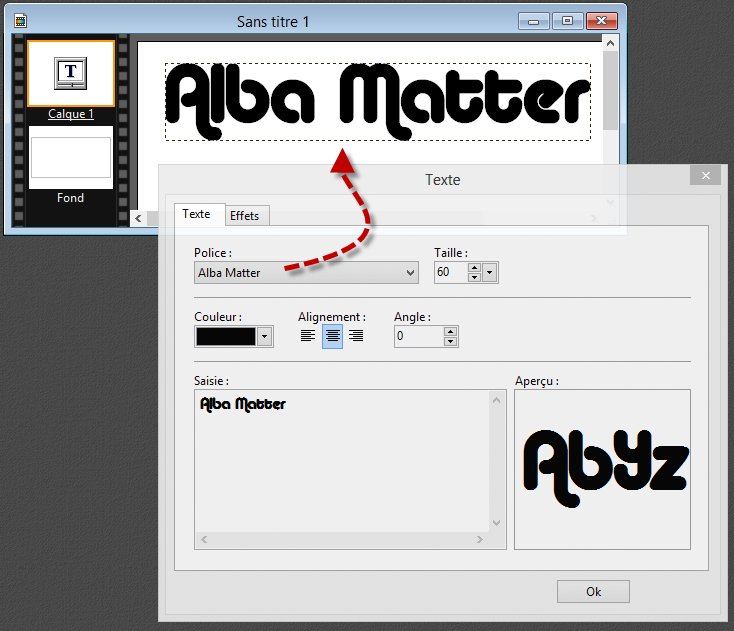734x631 pixels.
Task: Align text to the right
Action: click(x=356, y=336)
